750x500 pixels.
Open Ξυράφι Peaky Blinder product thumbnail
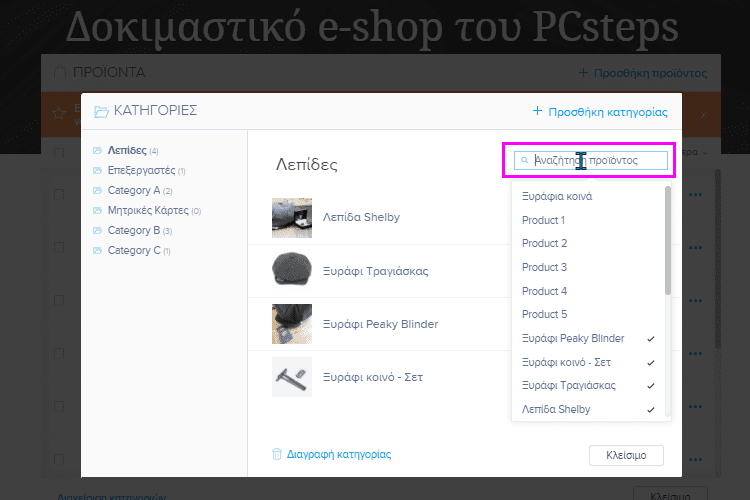click(292, 324)
